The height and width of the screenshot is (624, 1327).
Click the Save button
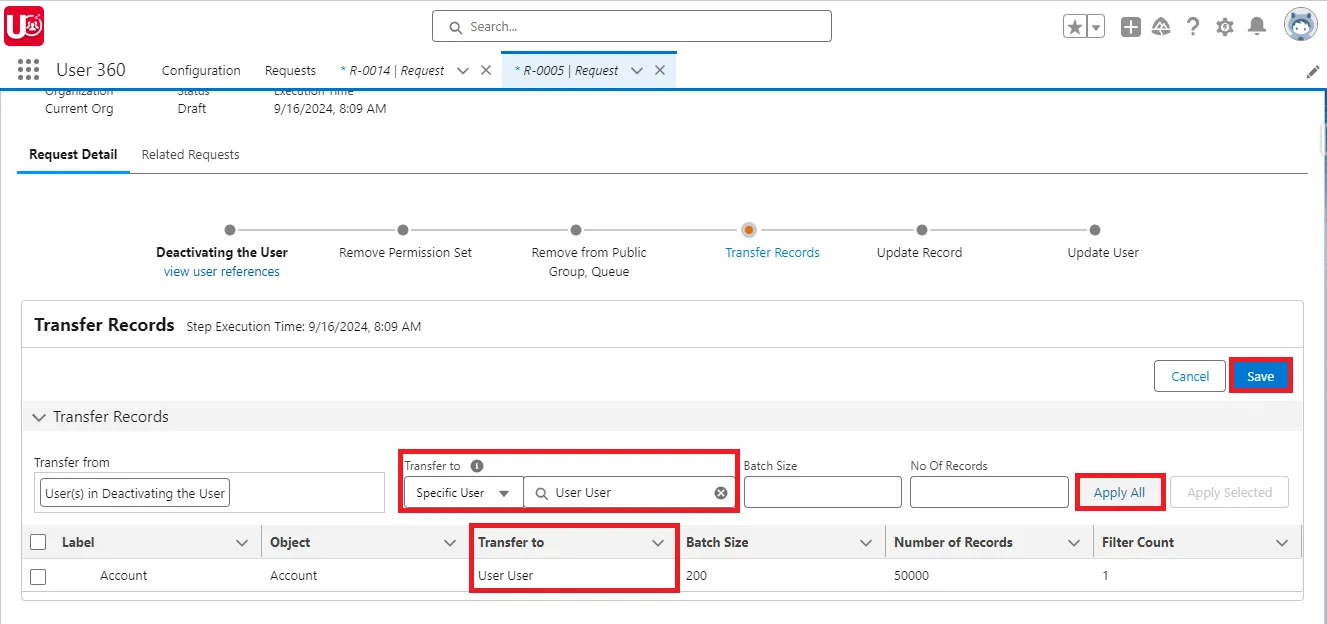point(1260,375)
